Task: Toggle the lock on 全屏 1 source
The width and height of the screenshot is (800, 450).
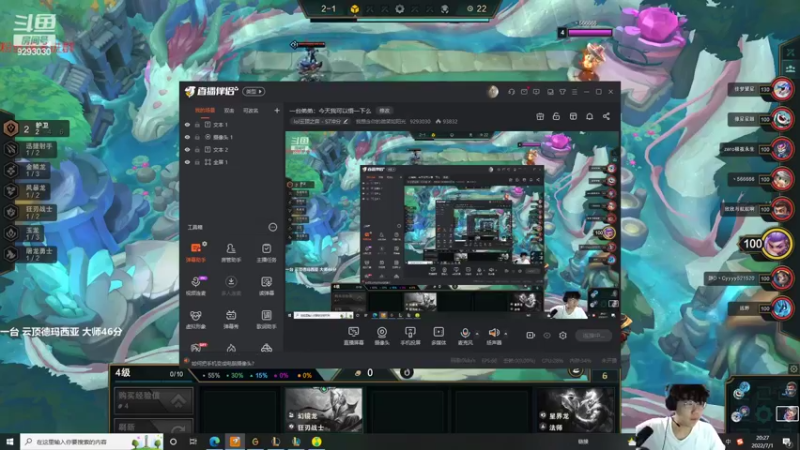Action: (197, 162)
